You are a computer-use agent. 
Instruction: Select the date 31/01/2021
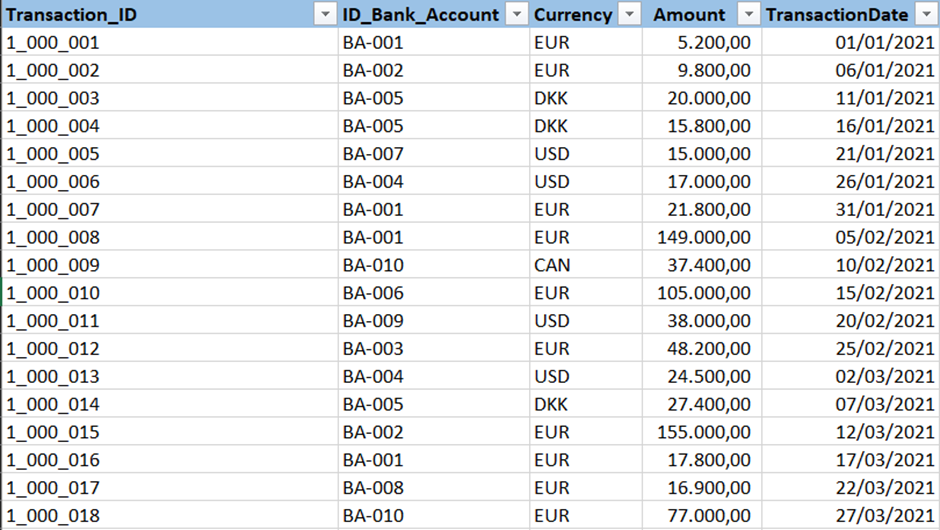[885, 209]
